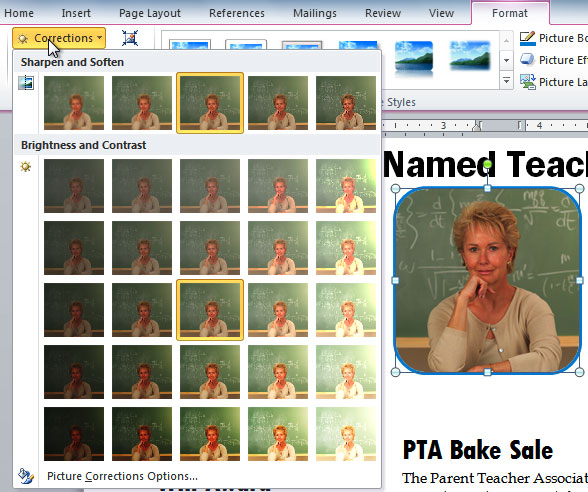Select the fourth thumbnail in Brightness row three
The height and width of the screenshot is (492, 588).
coord(278,310)
